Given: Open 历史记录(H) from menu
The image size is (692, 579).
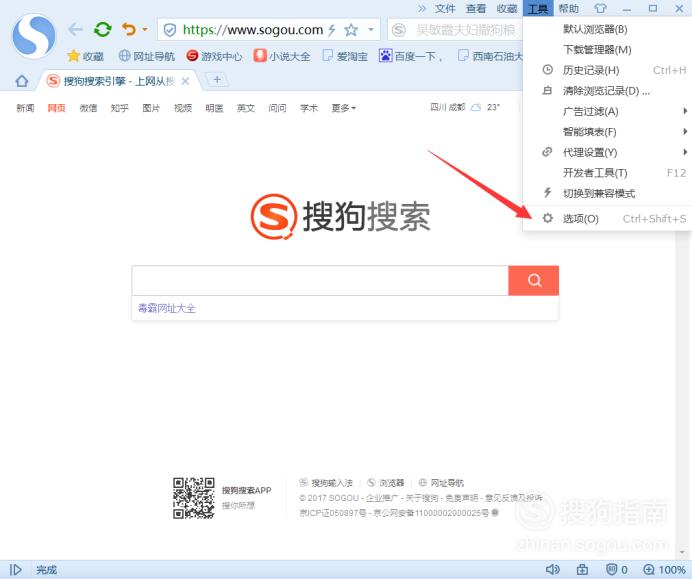Looking at the screenshot, I should pos(607,70).
